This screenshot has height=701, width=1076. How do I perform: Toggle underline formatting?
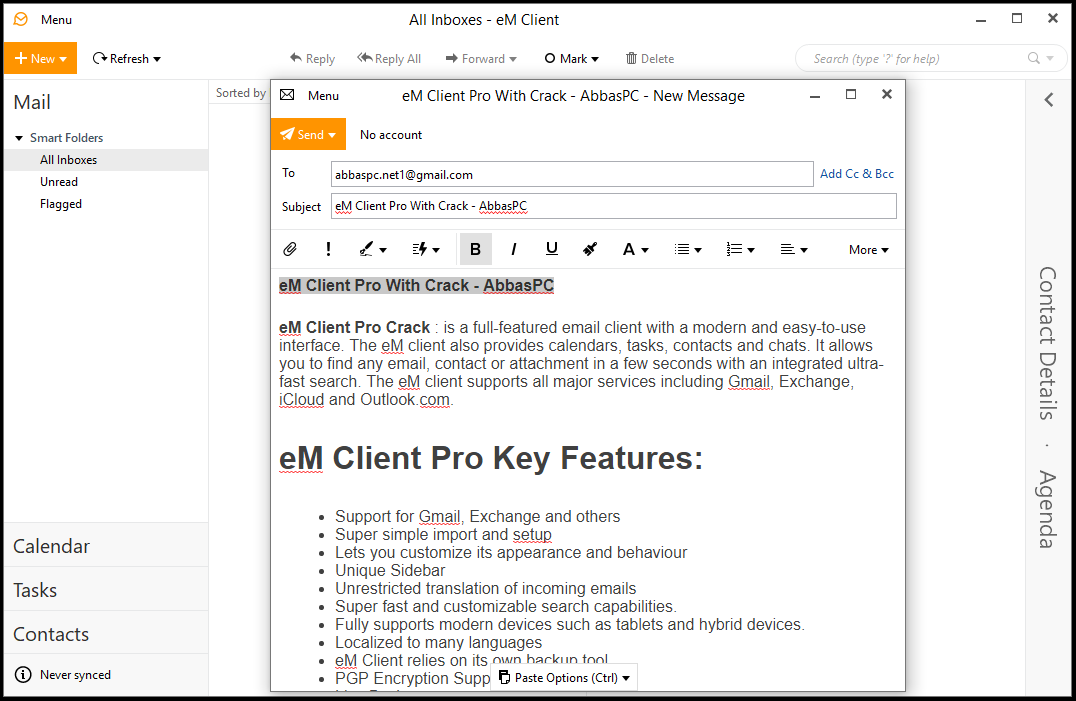551,249
